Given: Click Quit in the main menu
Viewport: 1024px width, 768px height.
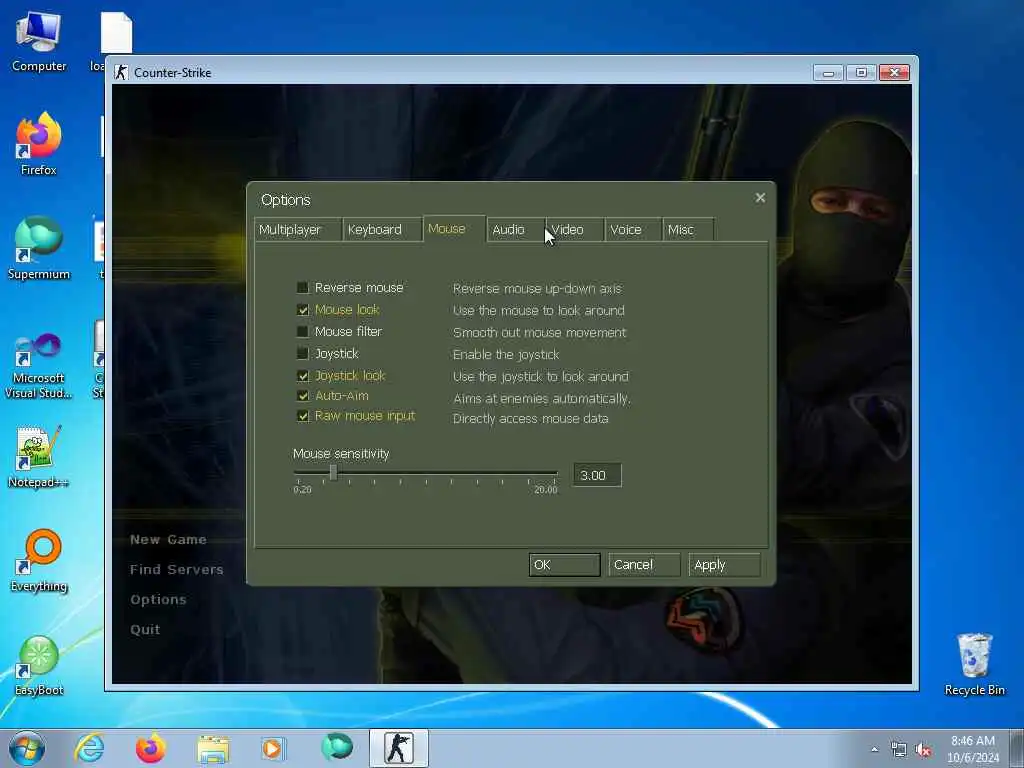Looking at the screenshot, I should click(x=145, y=630).
